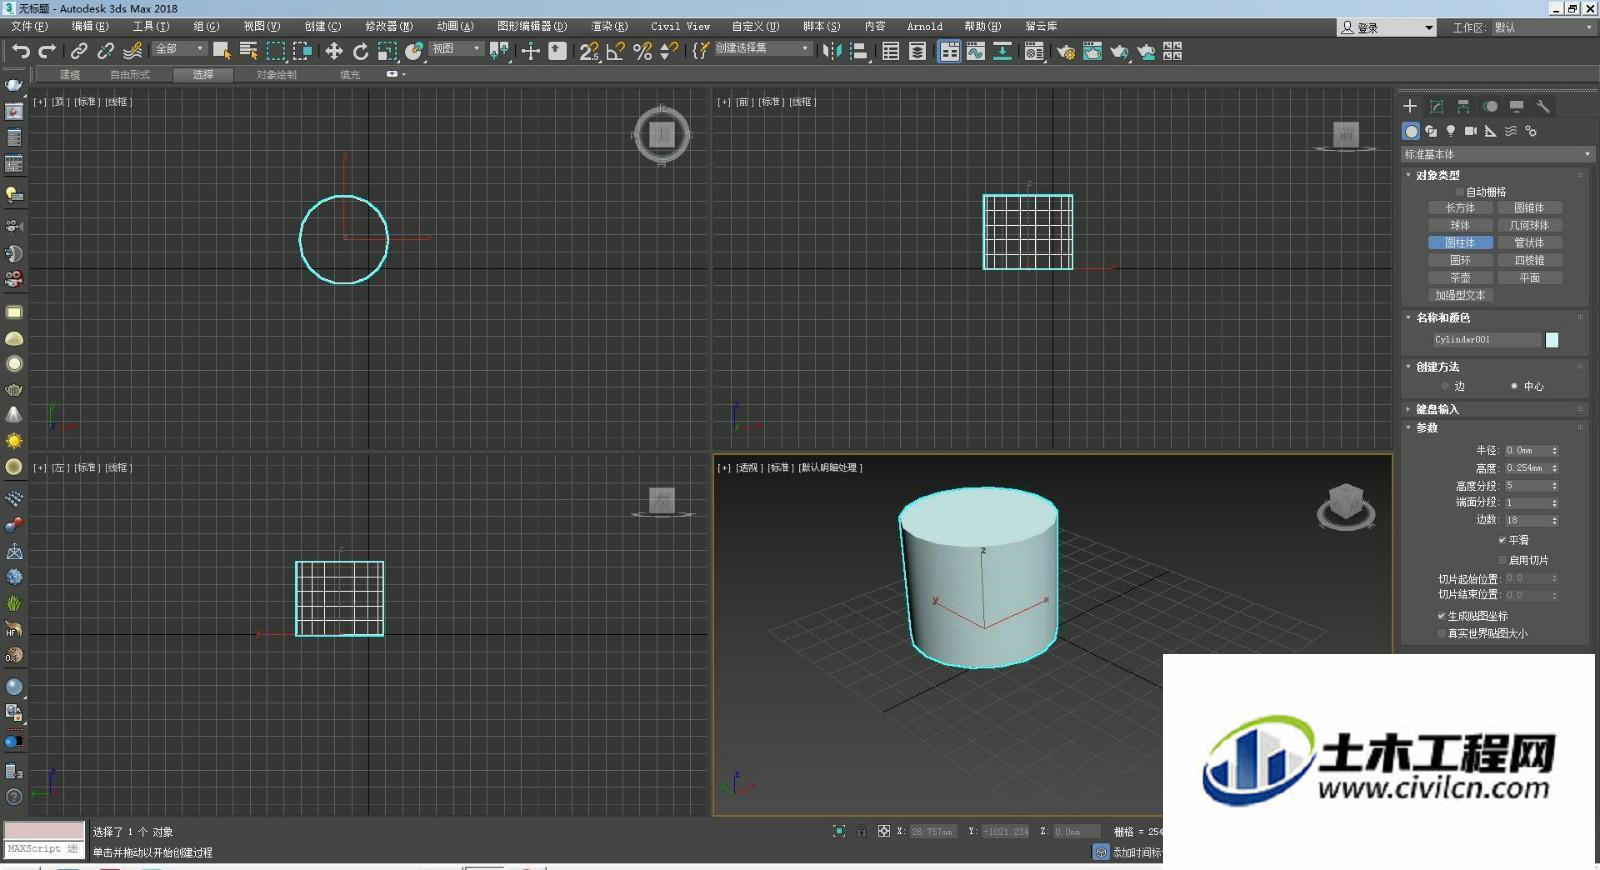Toggle the Percent Snap icon

coord(643,51)
